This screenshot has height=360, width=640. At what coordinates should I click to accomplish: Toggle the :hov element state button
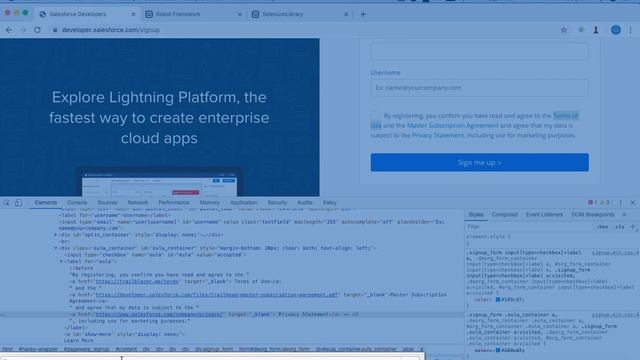602,227
